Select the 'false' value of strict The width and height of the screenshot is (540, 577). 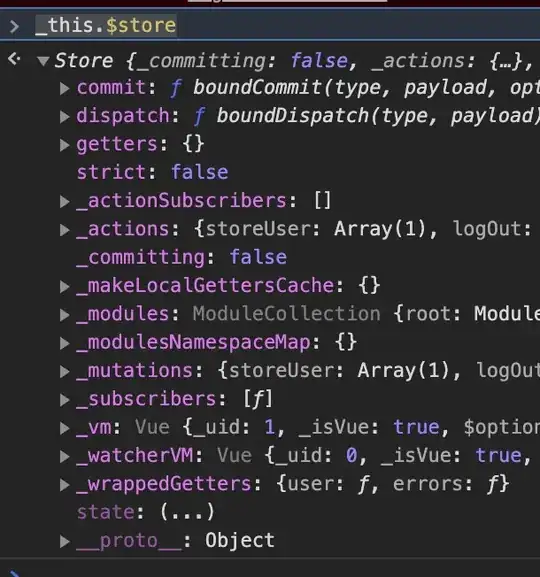coord(200,172)
